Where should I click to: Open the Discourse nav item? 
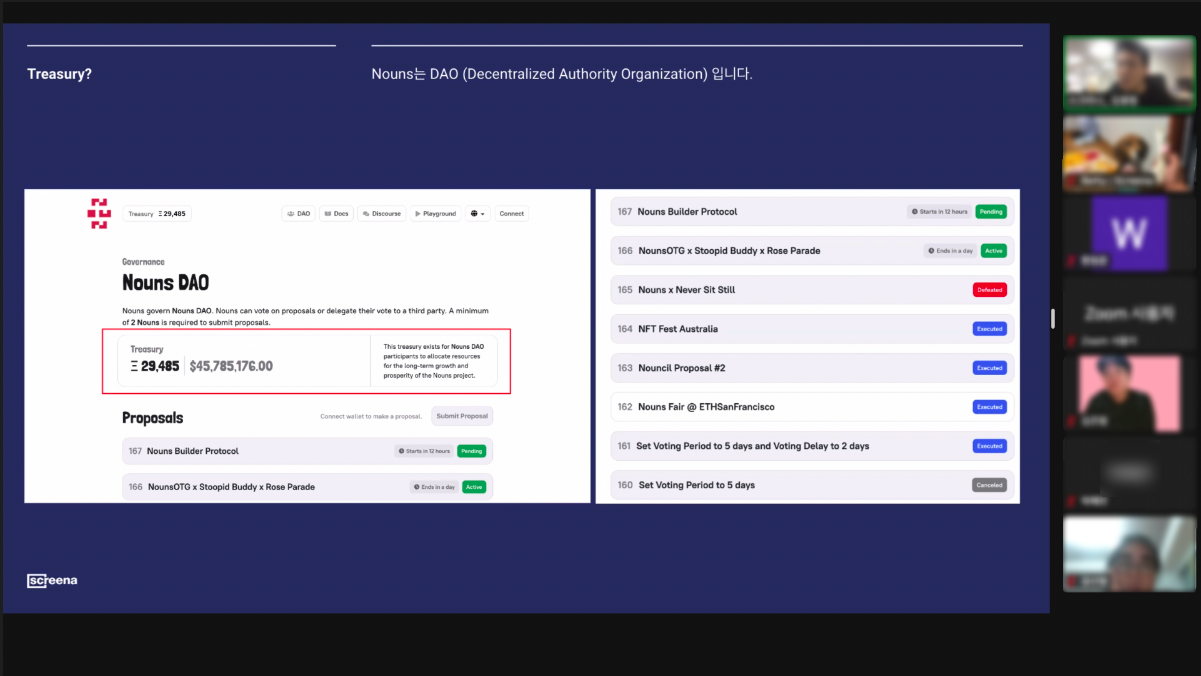pyautogui.click(x=382, y=213)
